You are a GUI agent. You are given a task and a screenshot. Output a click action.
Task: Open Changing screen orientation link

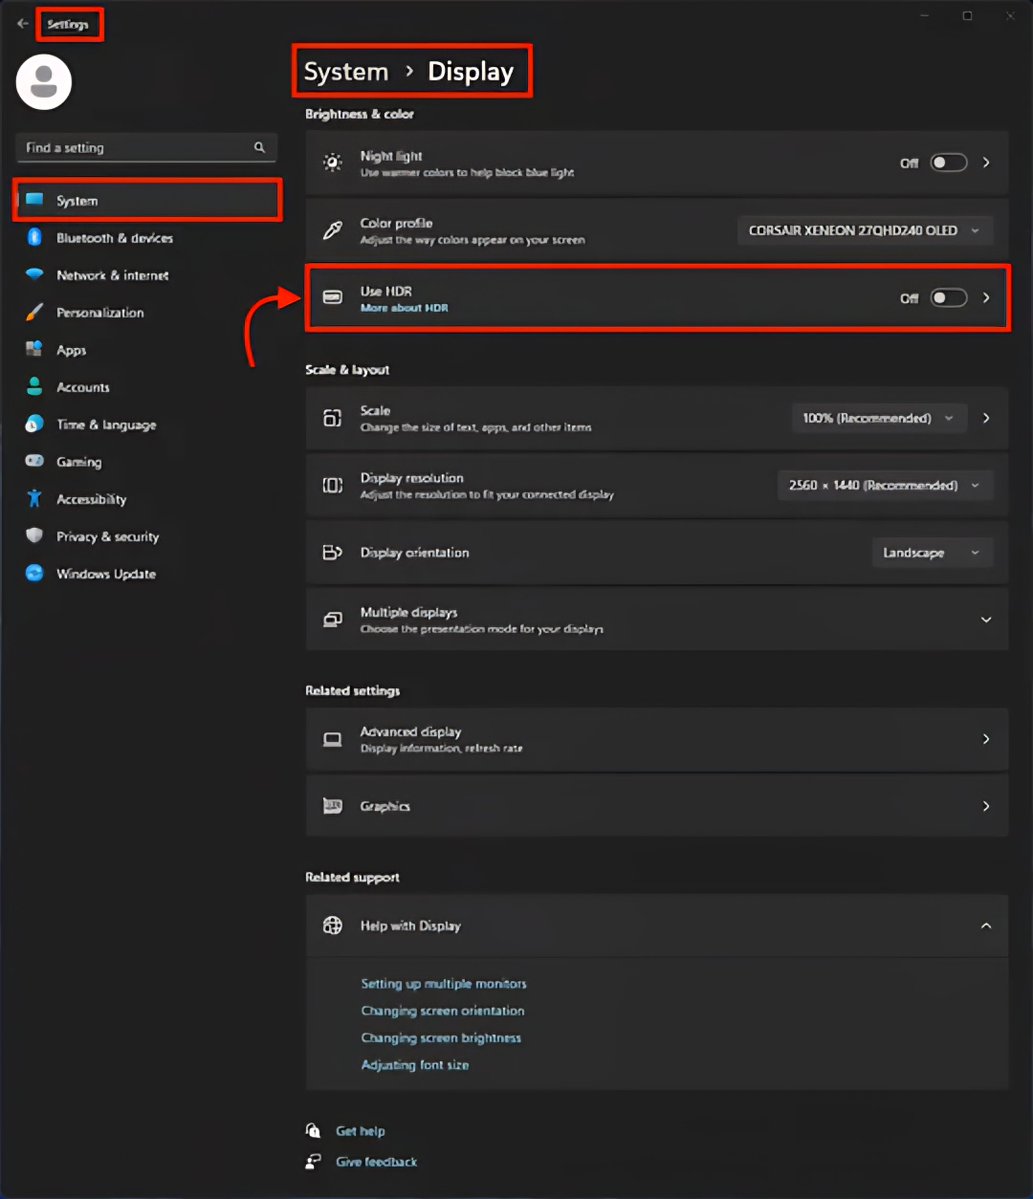point(443,1010)
